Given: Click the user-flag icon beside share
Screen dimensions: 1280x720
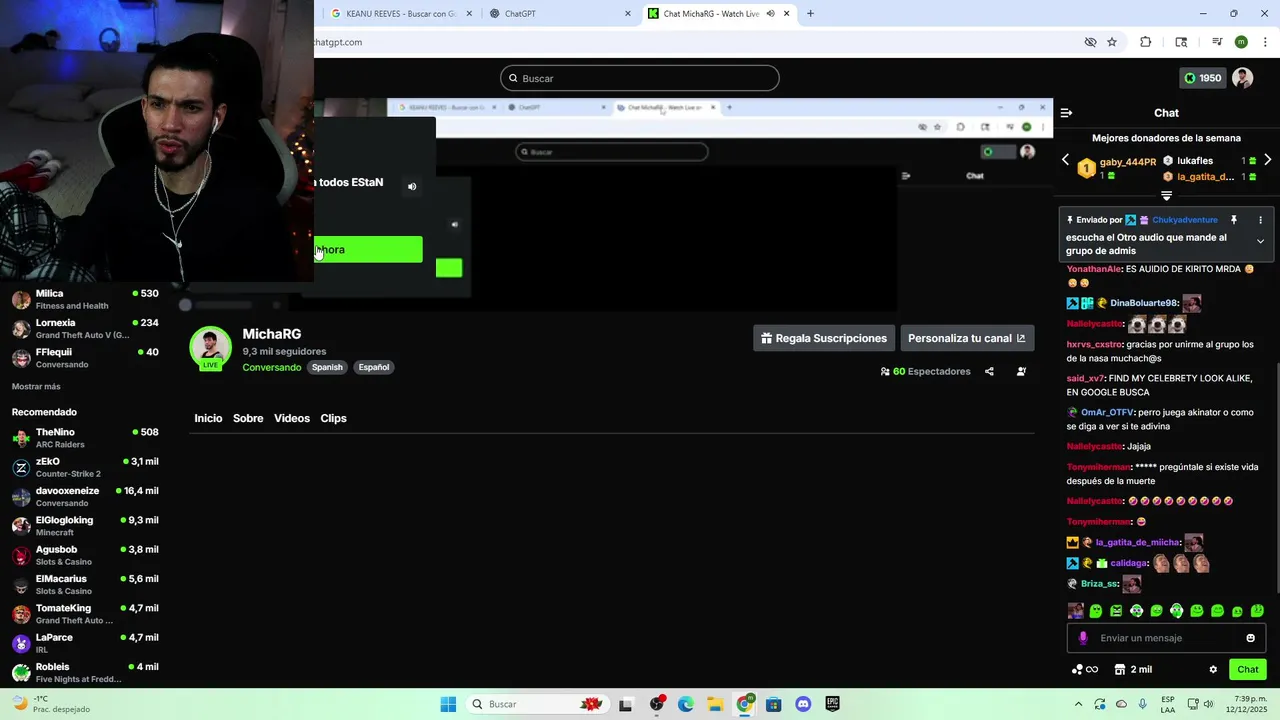Looking at the screenshot, I should click(x=1021, y=371).
